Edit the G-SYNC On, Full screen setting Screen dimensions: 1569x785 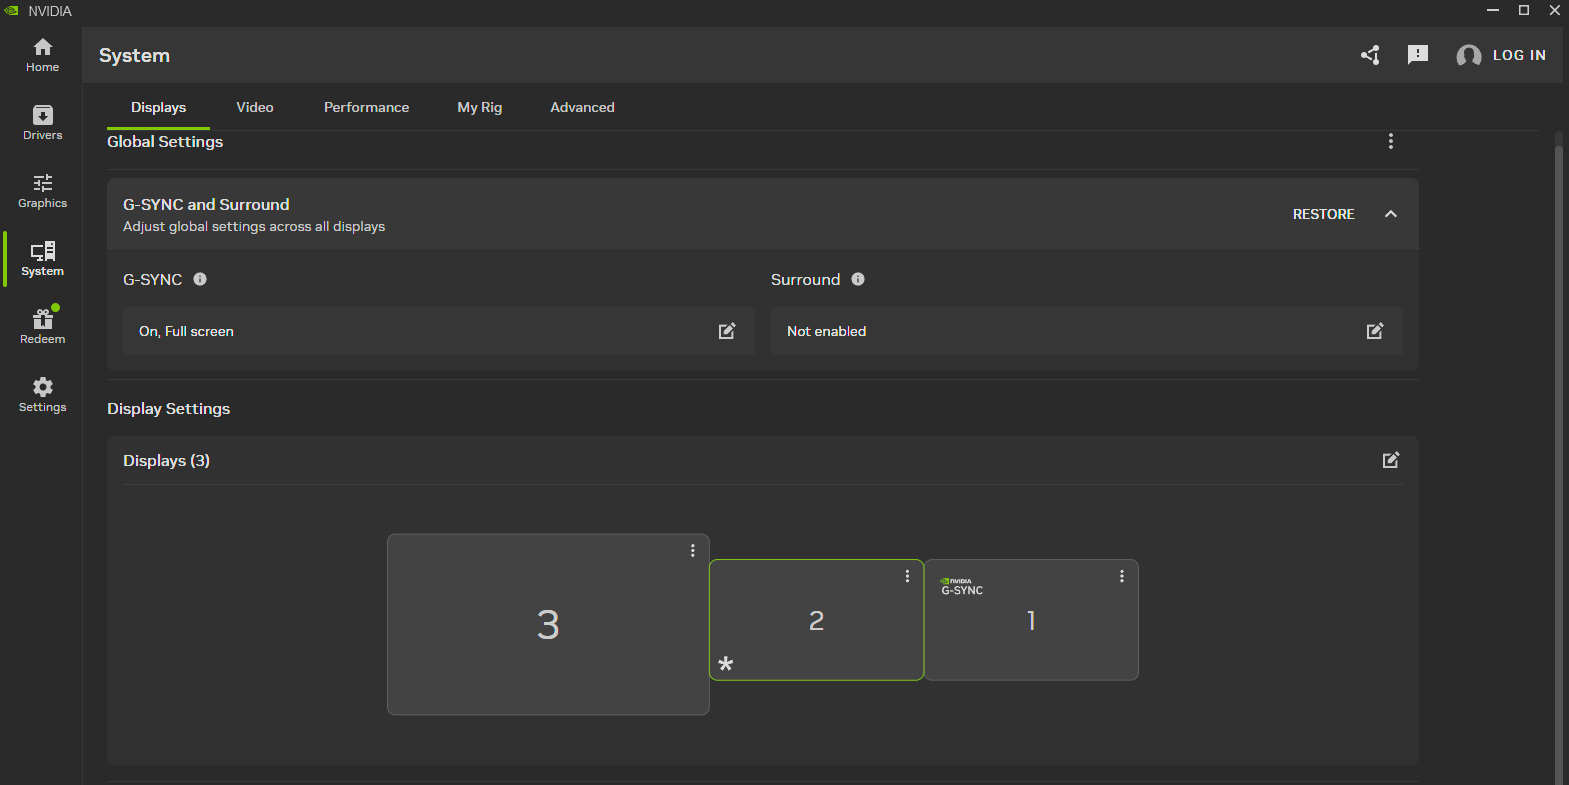tap(727, 331)
